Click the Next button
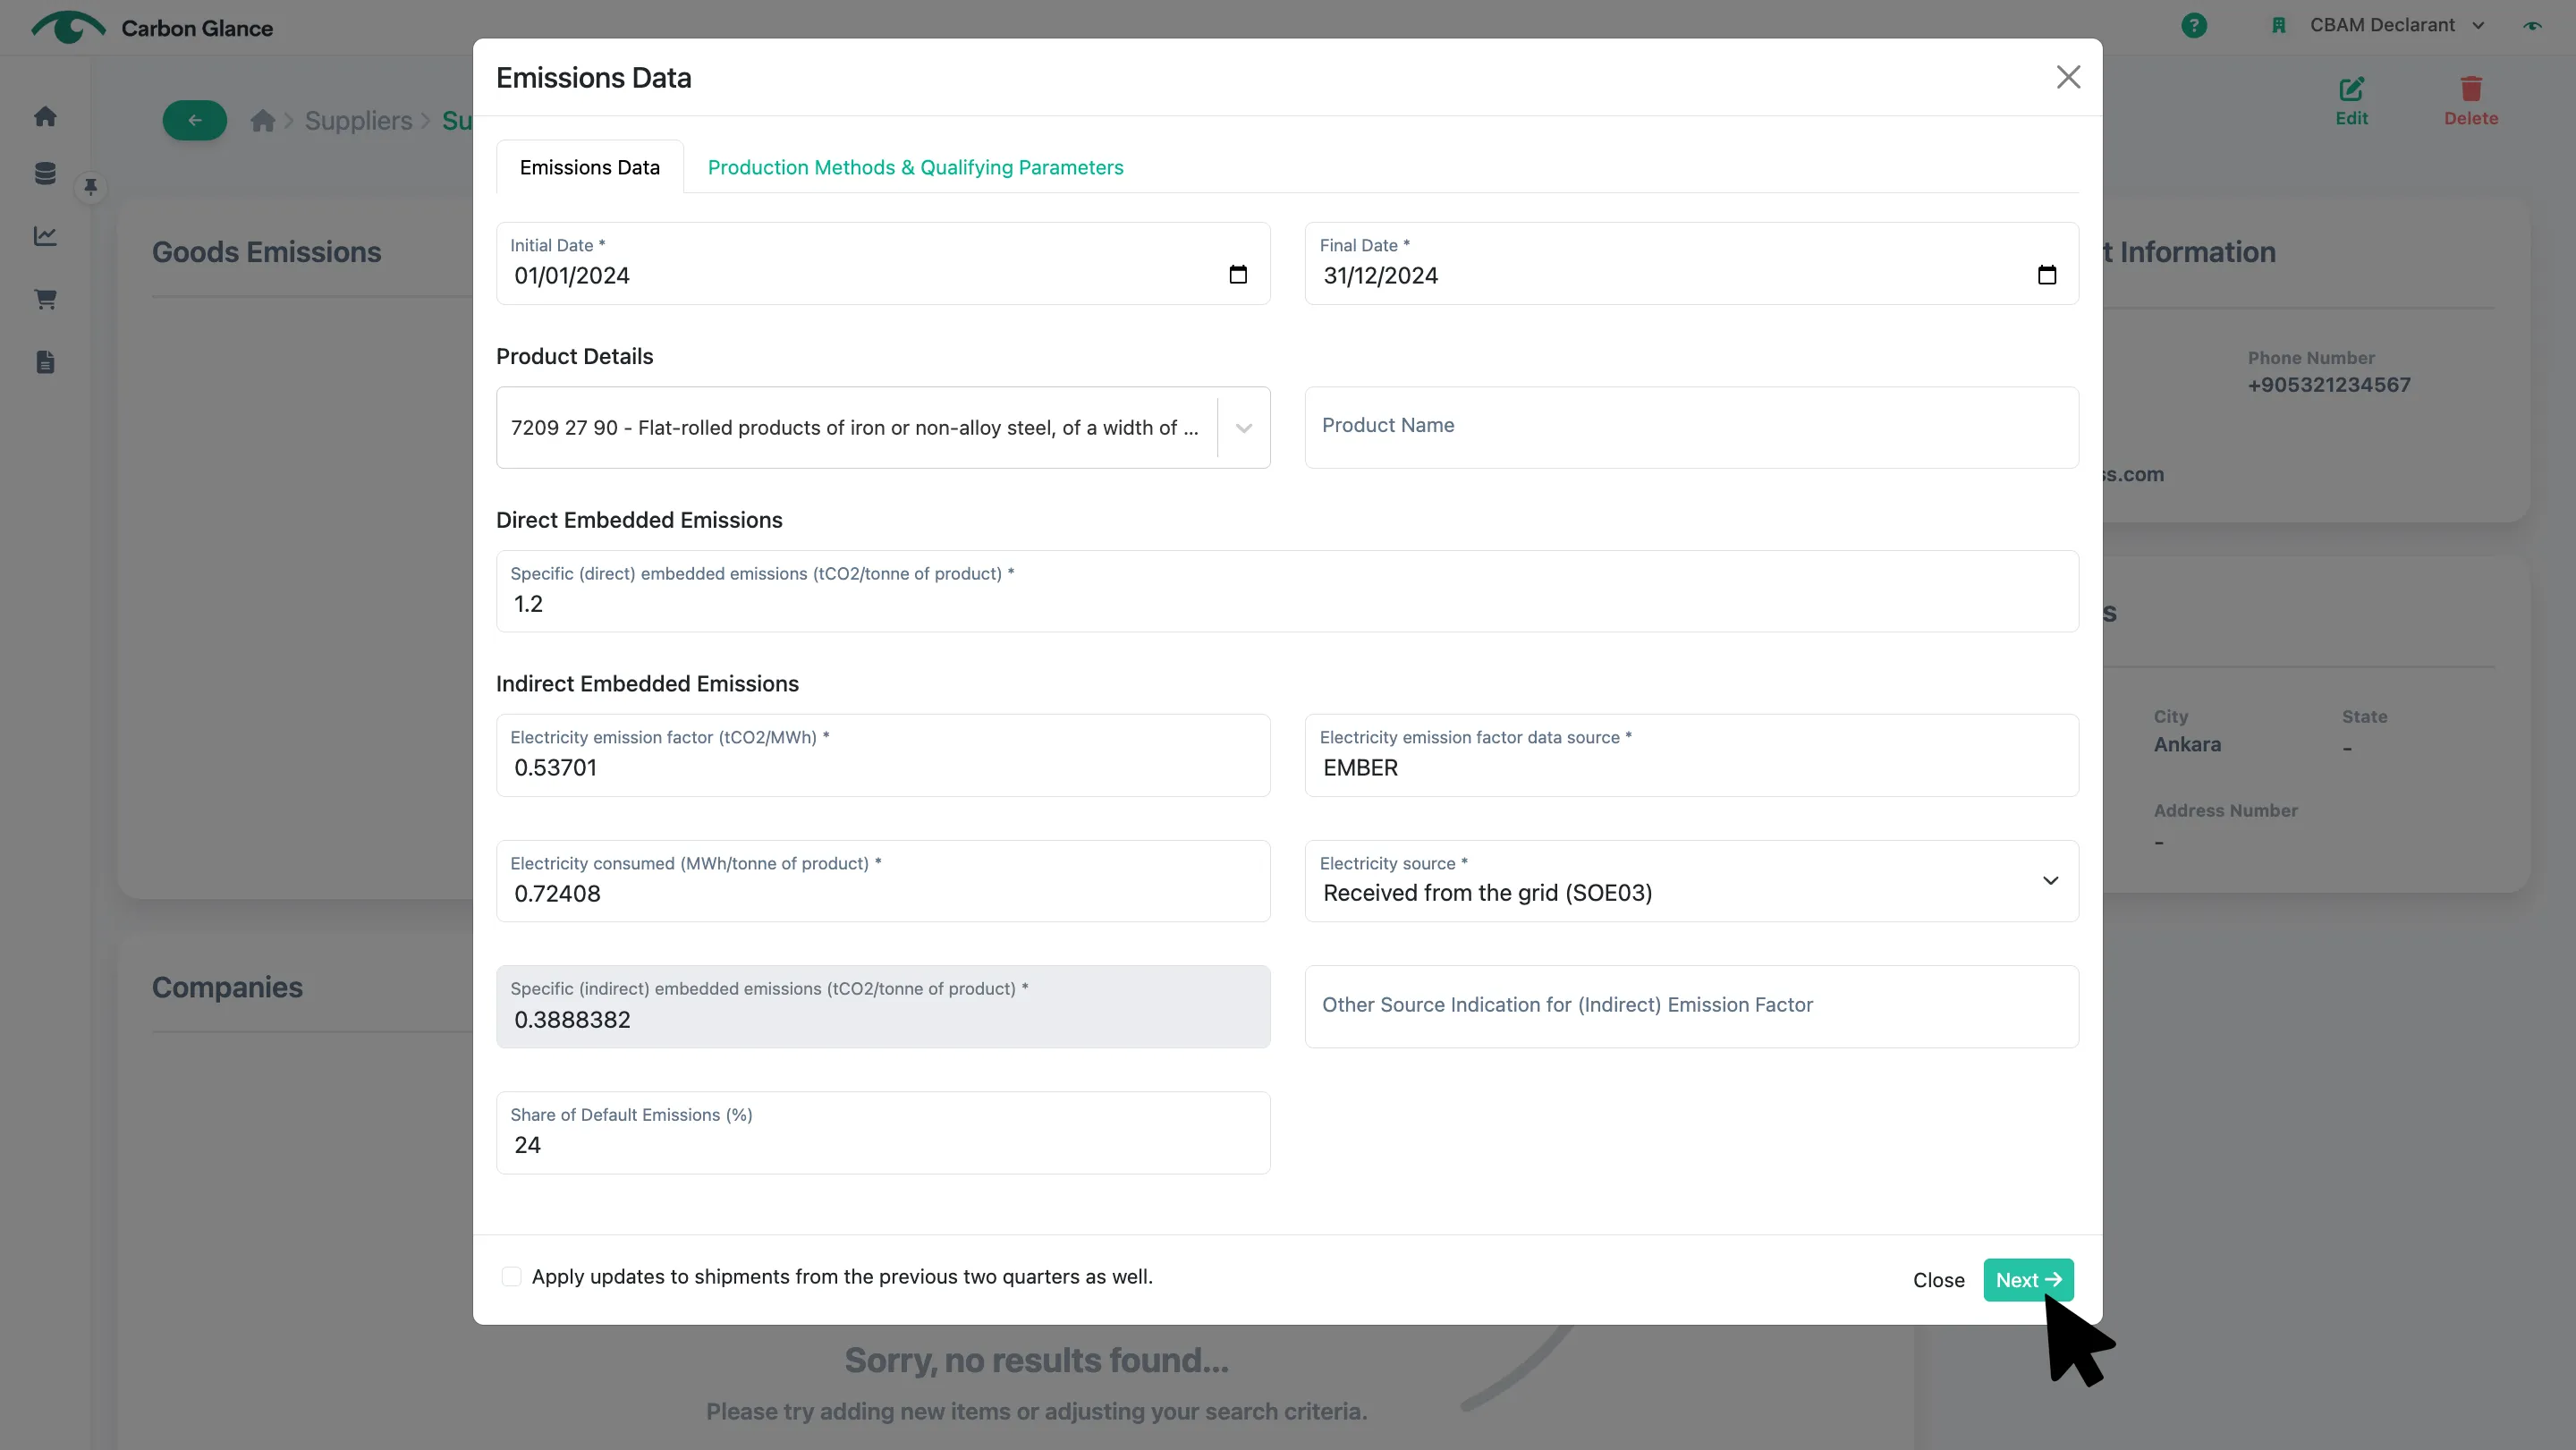This screenshot has height=1450, width=2576. 2028,1280
